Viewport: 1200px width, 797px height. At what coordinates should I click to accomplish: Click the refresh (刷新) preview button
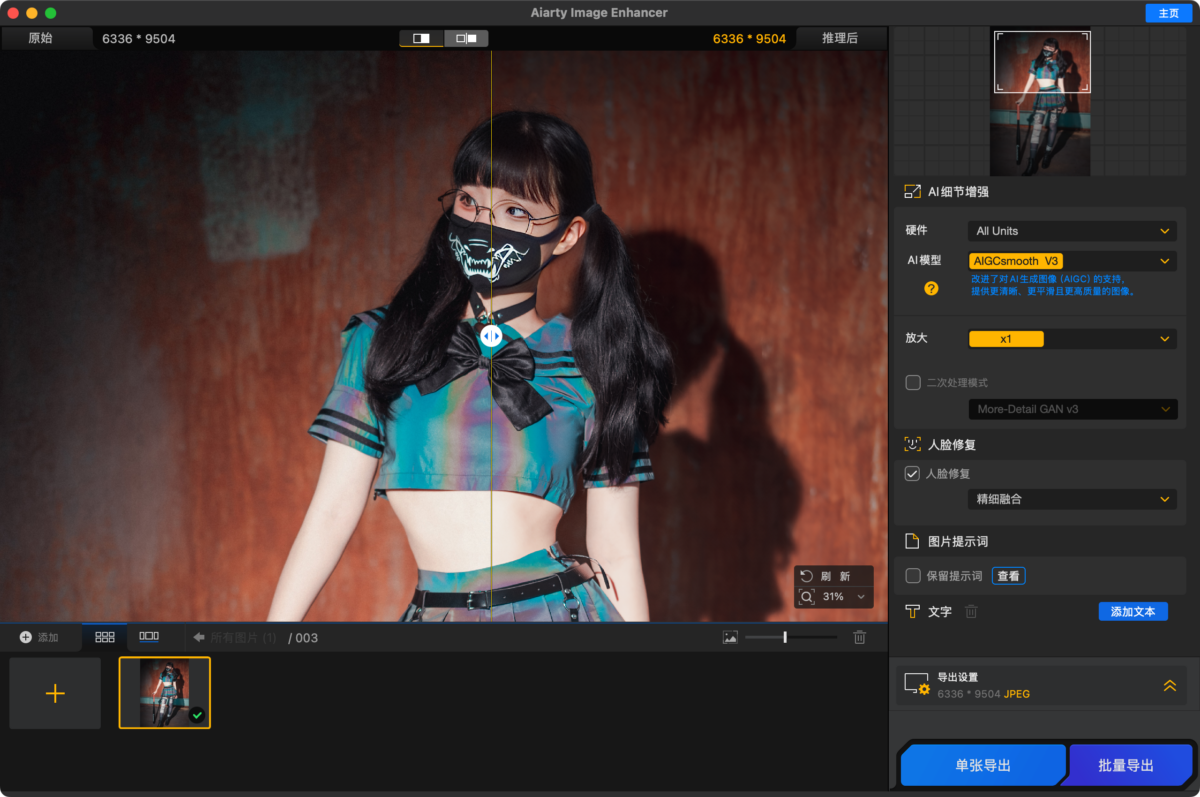[x=834, y=576]
